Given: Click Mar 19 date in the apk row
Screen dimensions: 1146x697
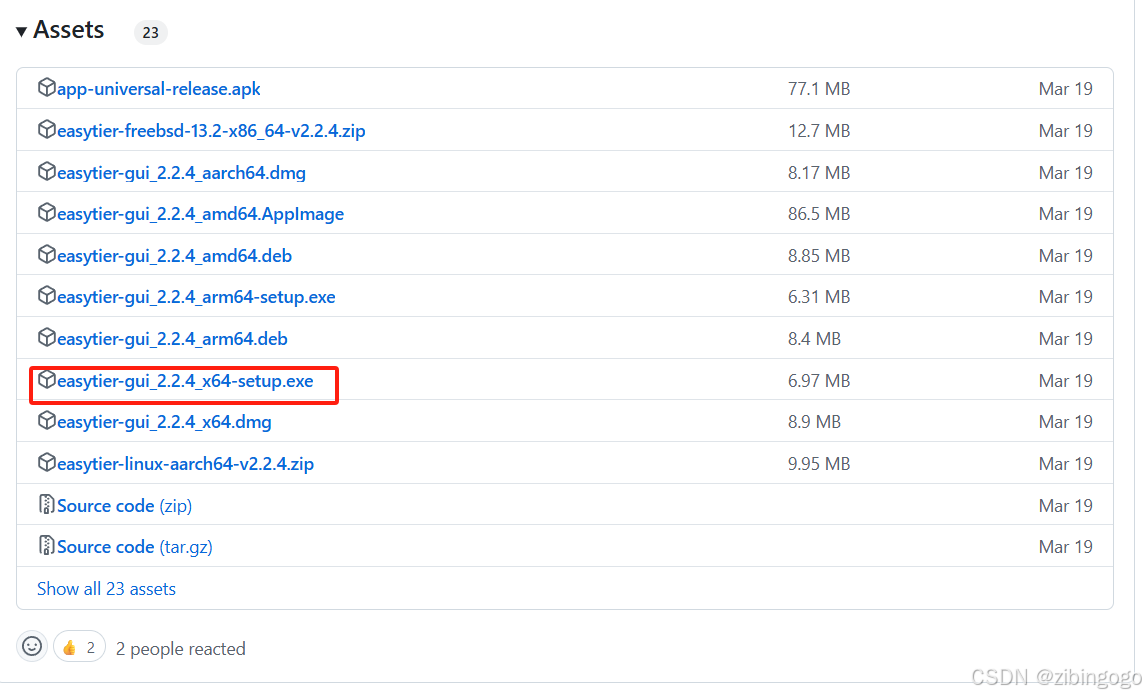Looking at the screenshot, I should 1066,89.
